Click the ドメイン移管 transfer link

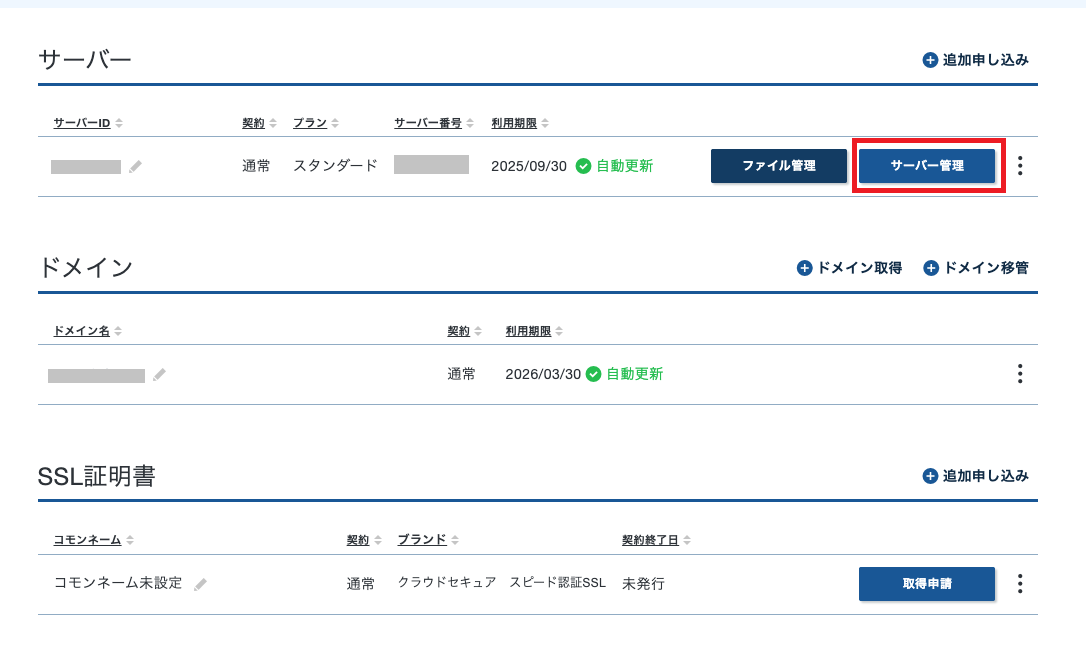[x=976, y=268]
